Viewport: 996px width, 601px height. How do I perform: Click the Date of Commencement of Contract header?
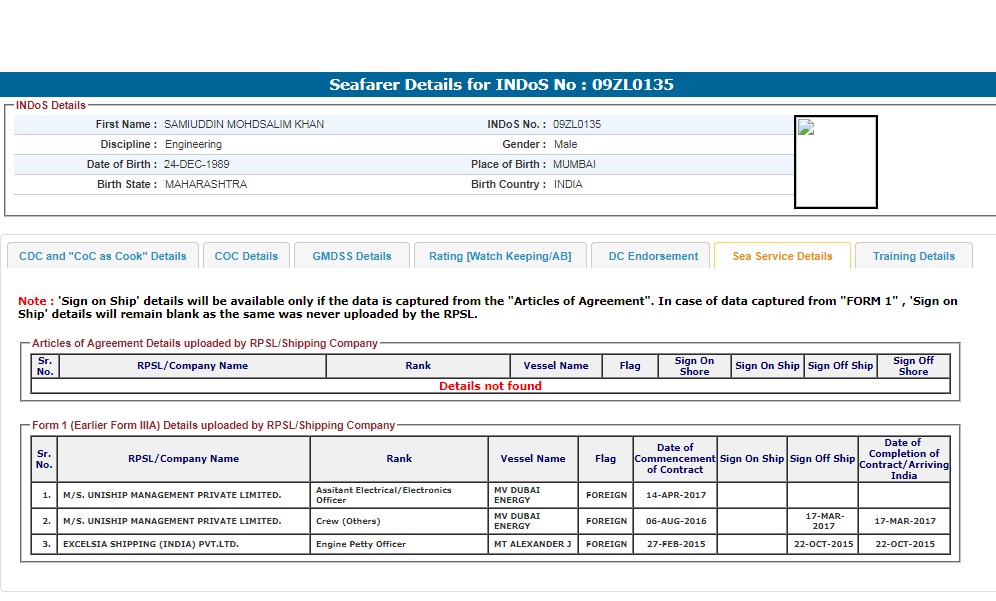tap(675, 459)
